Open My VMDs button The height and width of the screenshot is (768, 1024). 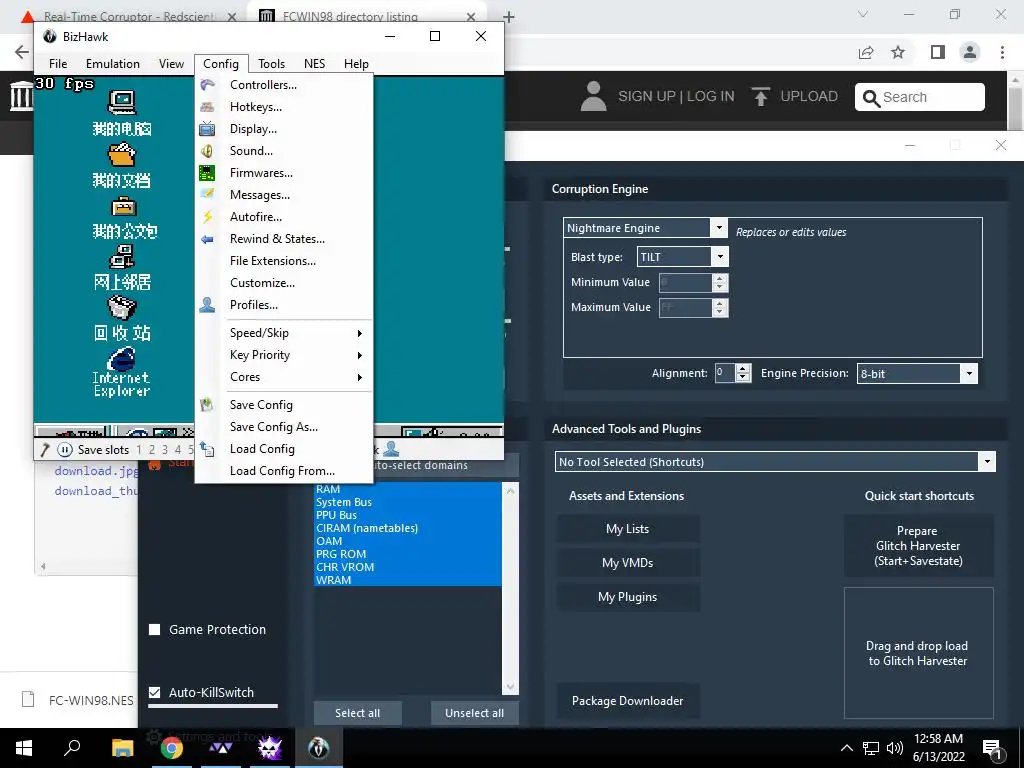point(628,563)
